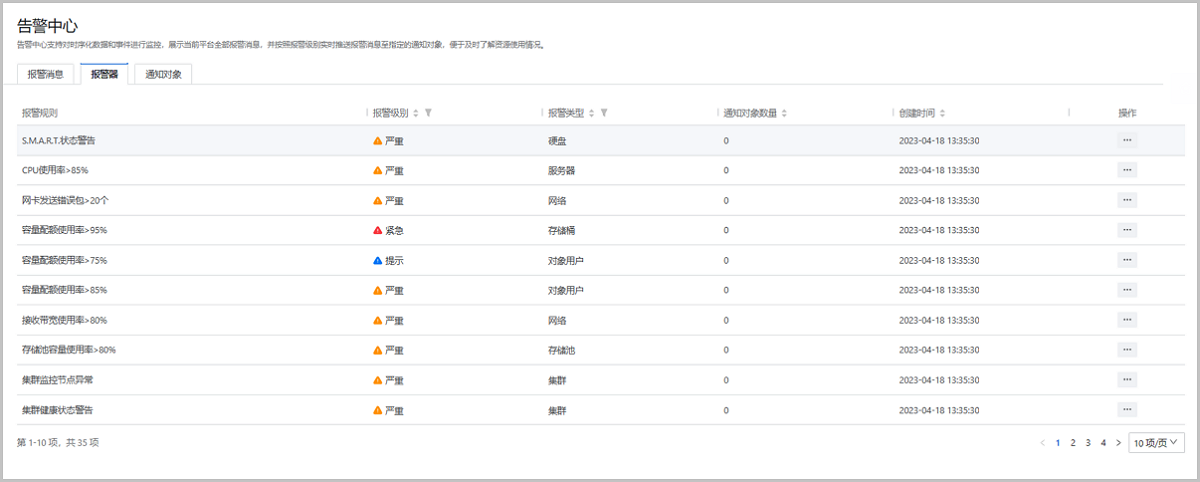Open actions menu for 集群健康状态警告 row
The image size is (1200, 482).
(1127, 410)
